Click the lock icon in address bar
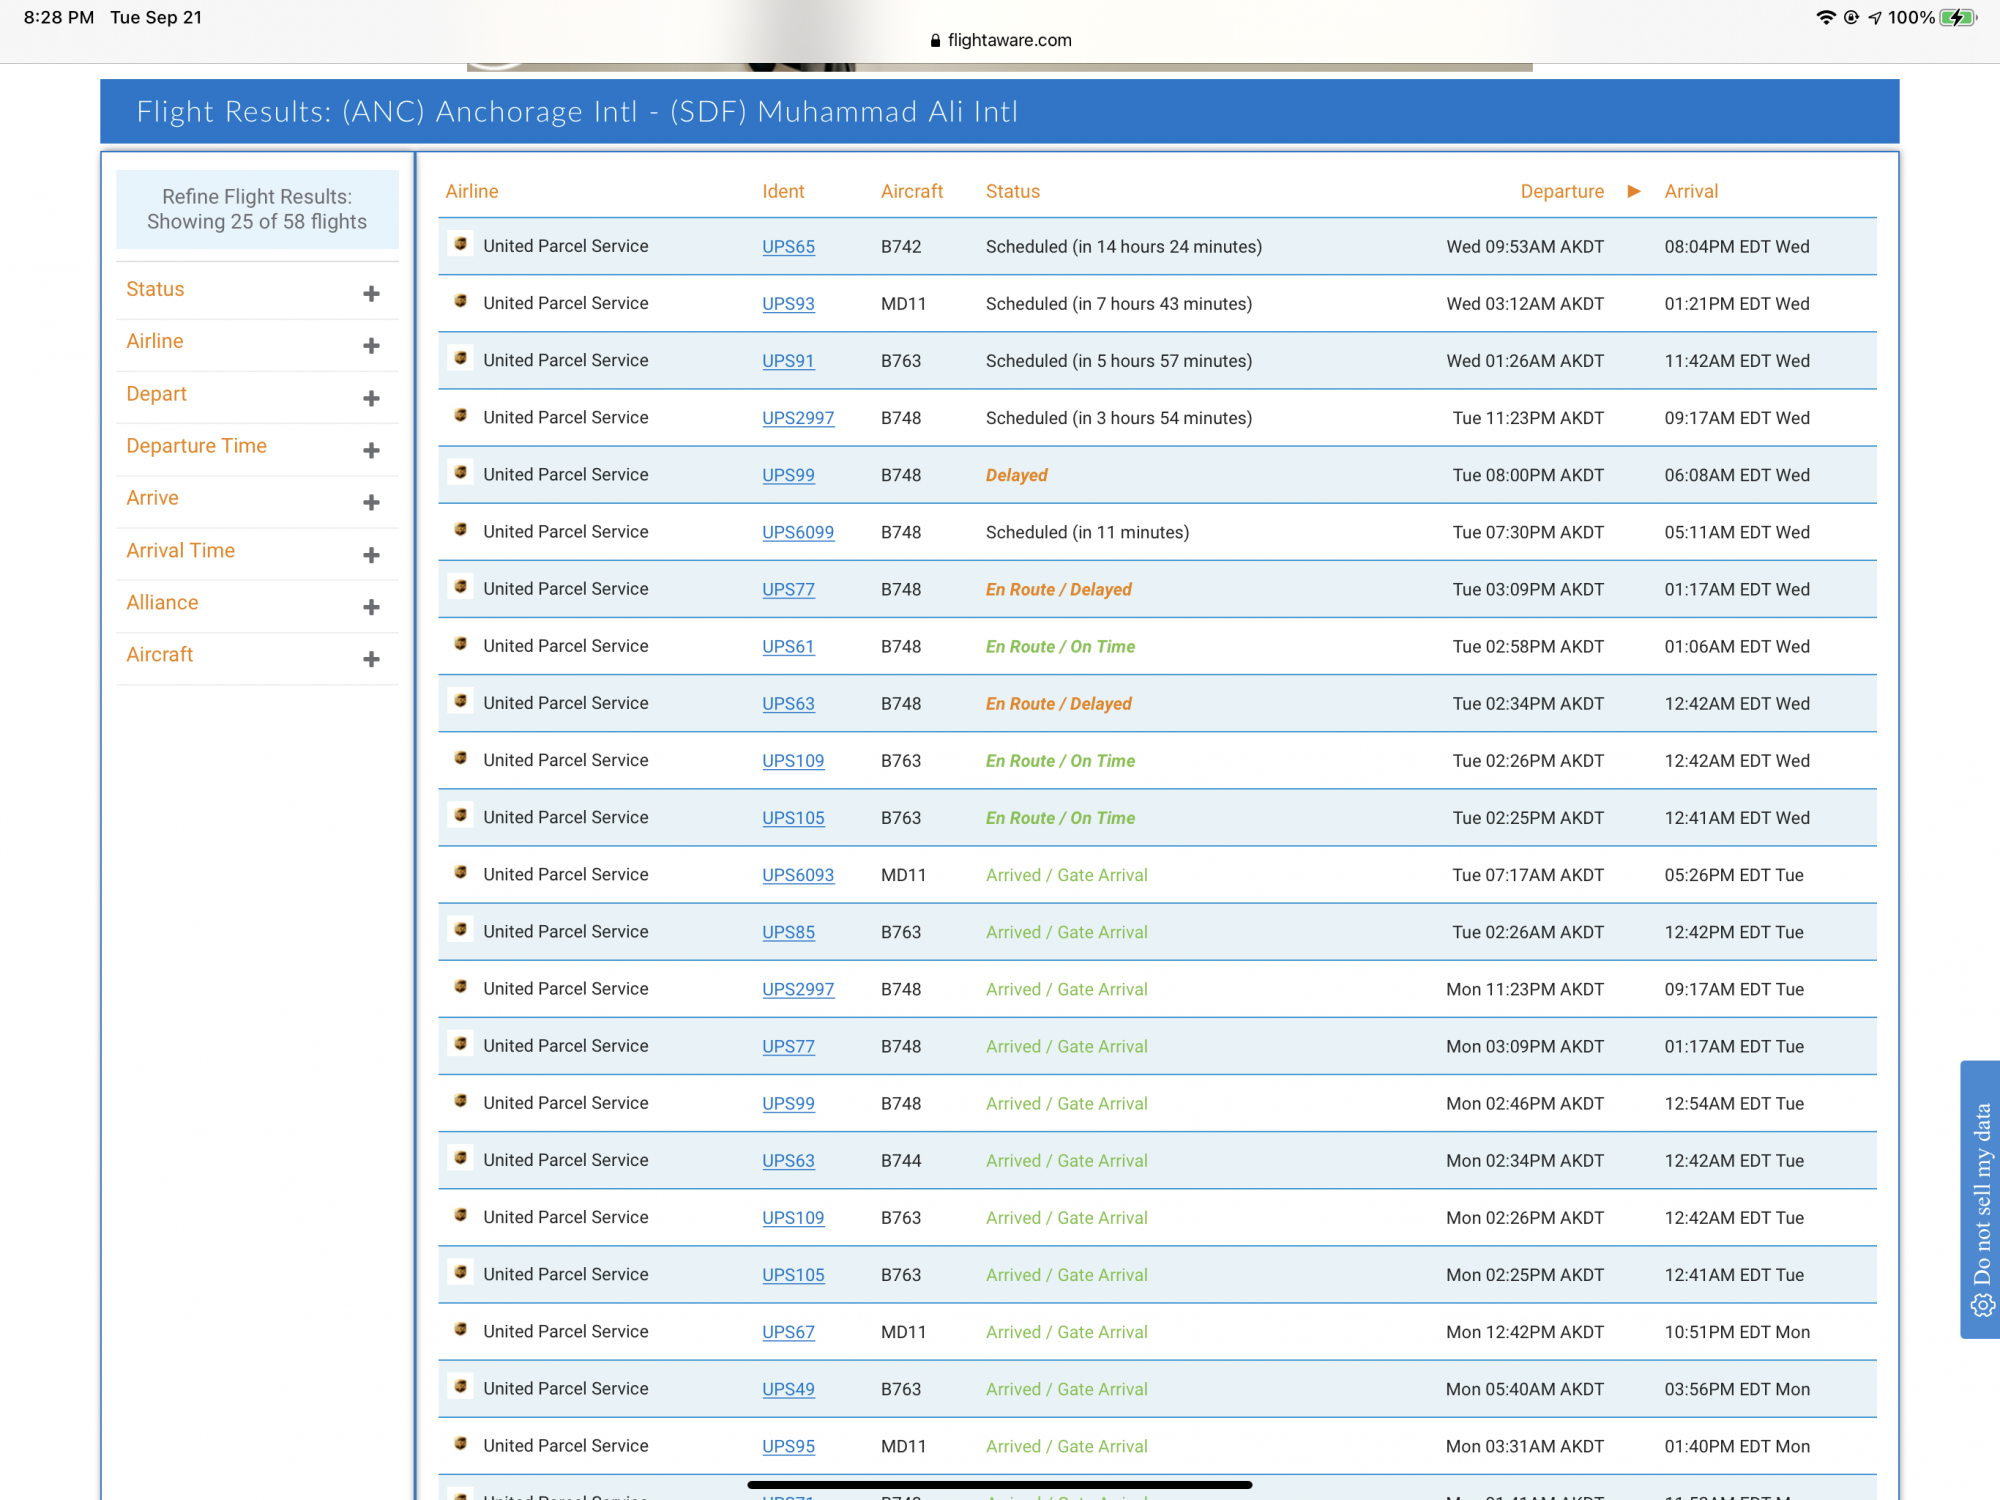Image resolution: width=2000 pixels, height=1500 pixels. coord(935,41)
